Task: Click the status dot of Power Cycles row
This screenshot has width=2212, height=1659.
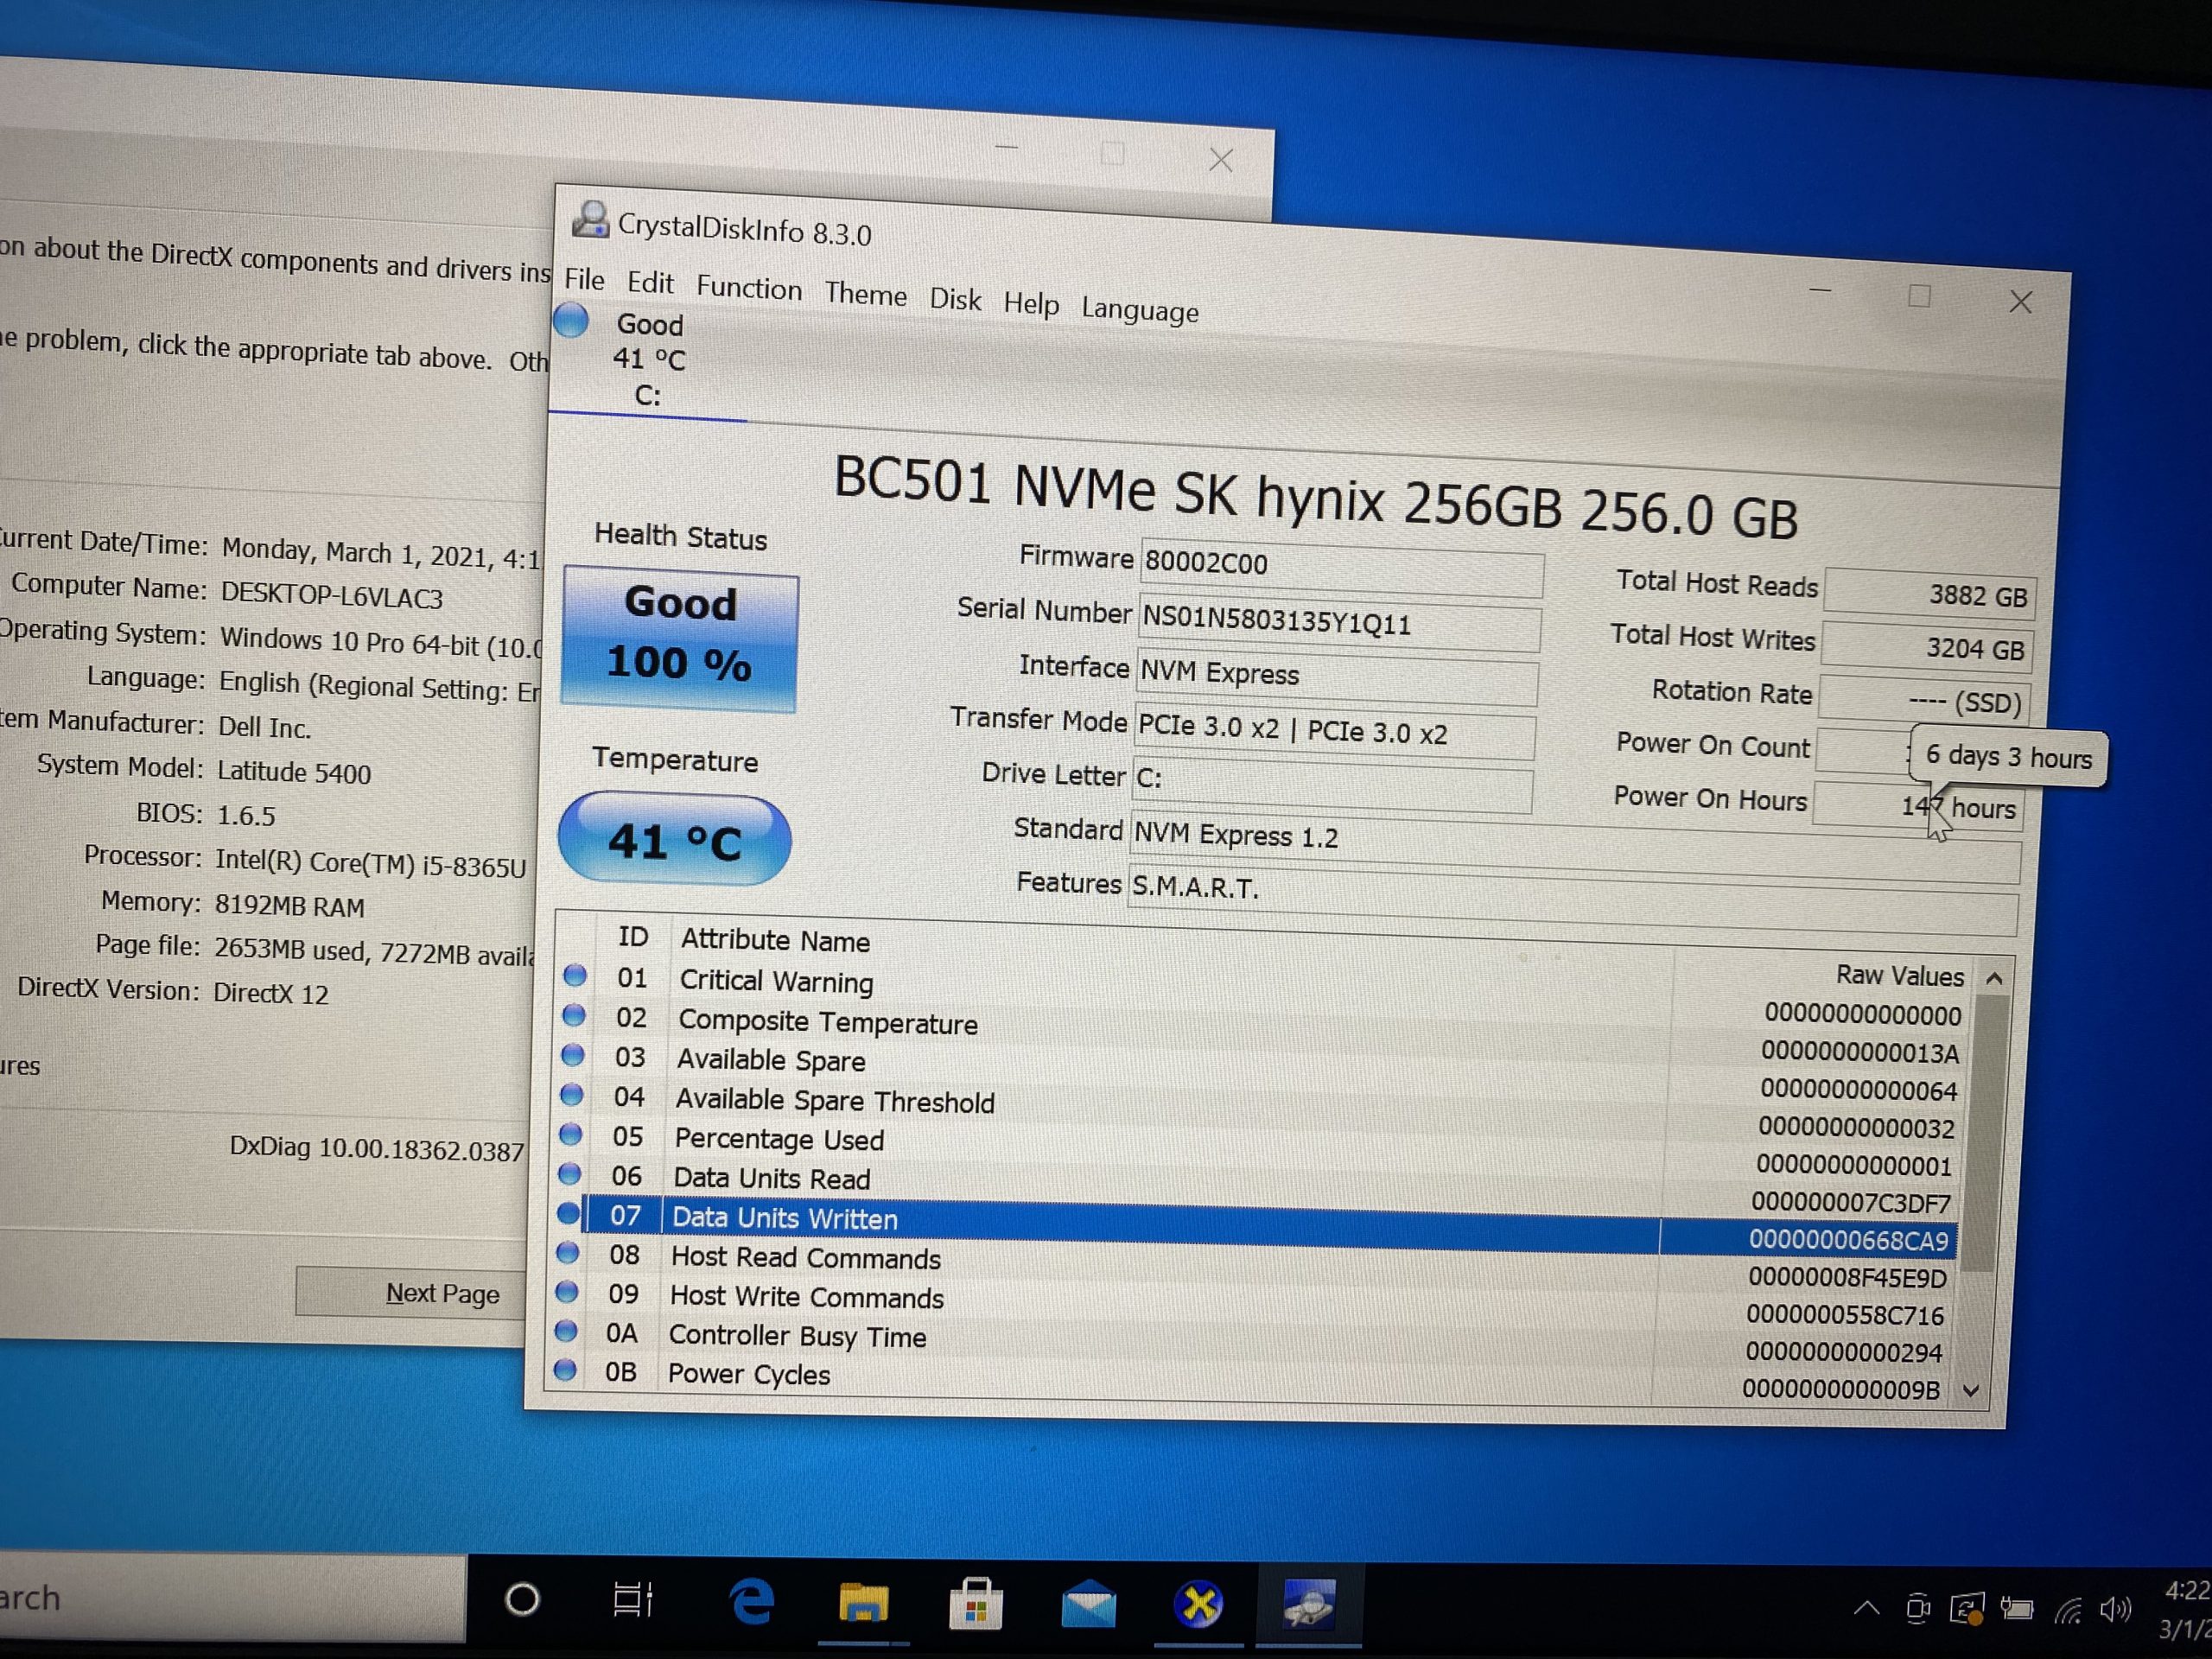Action: click(565, 1370)
